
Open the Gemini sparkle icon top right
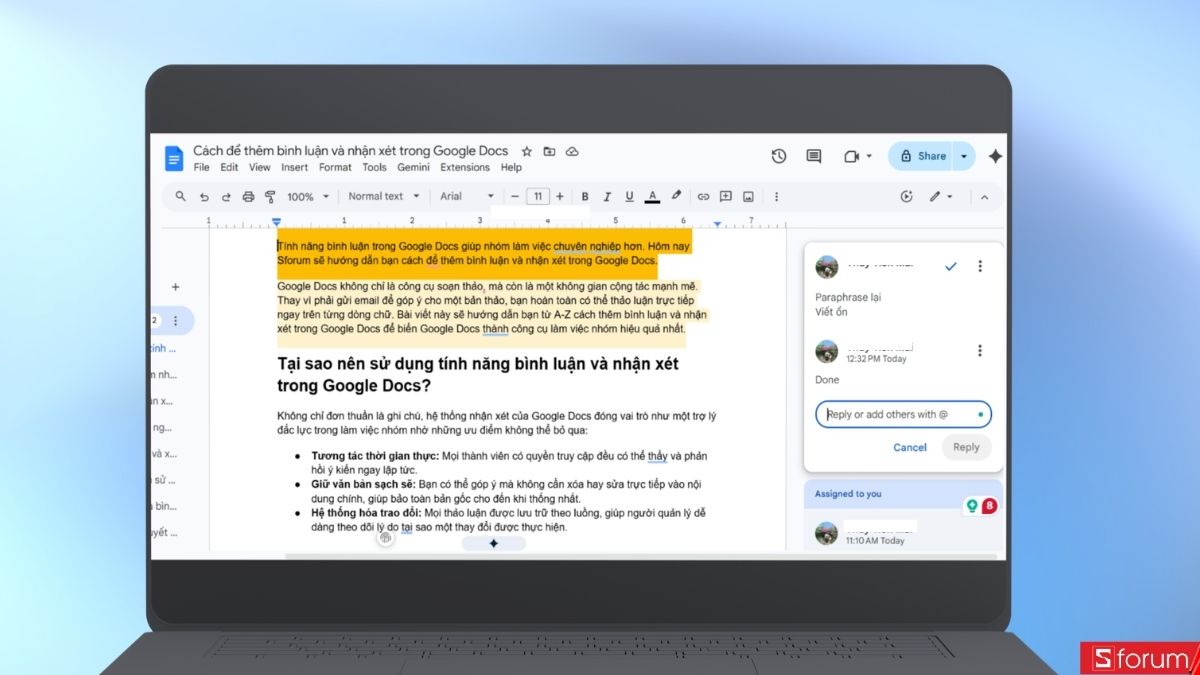point(995,156)
